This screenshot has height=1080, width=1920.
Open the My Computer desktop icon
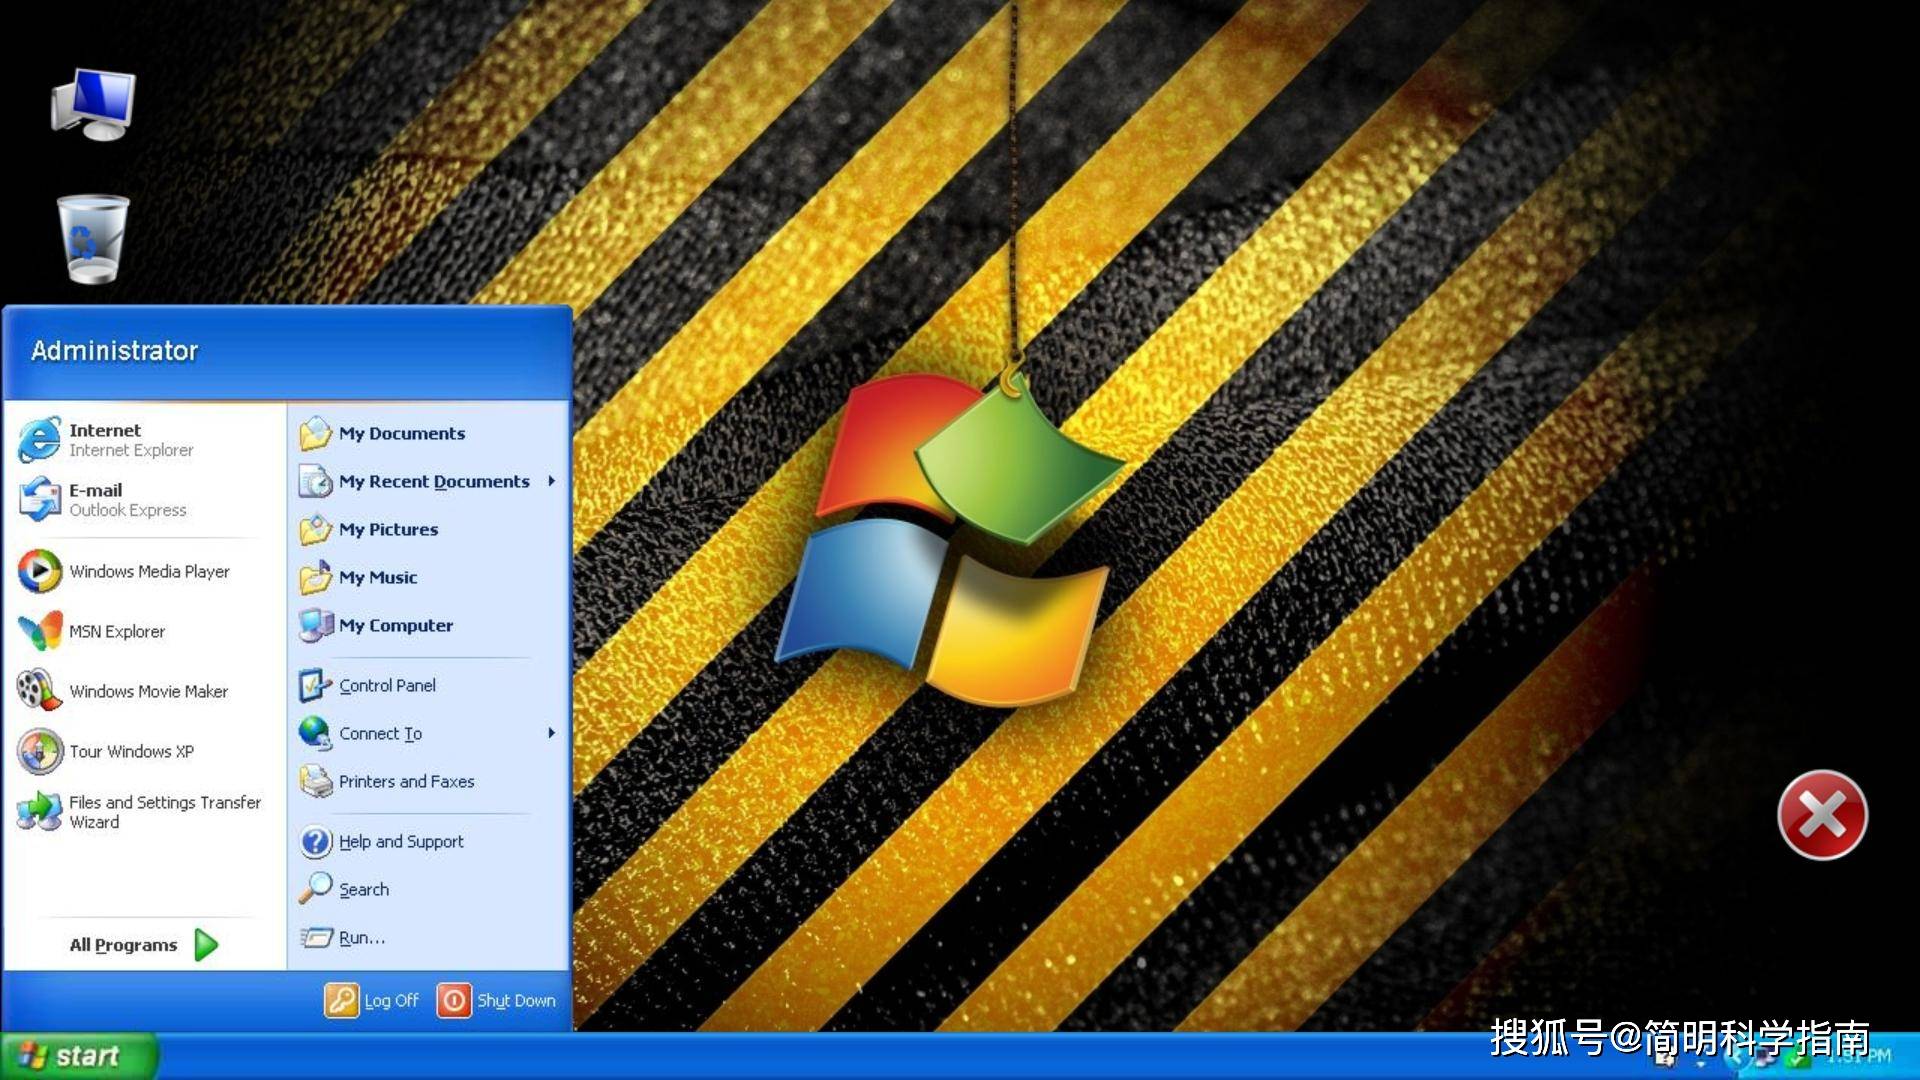coord(93,104)
